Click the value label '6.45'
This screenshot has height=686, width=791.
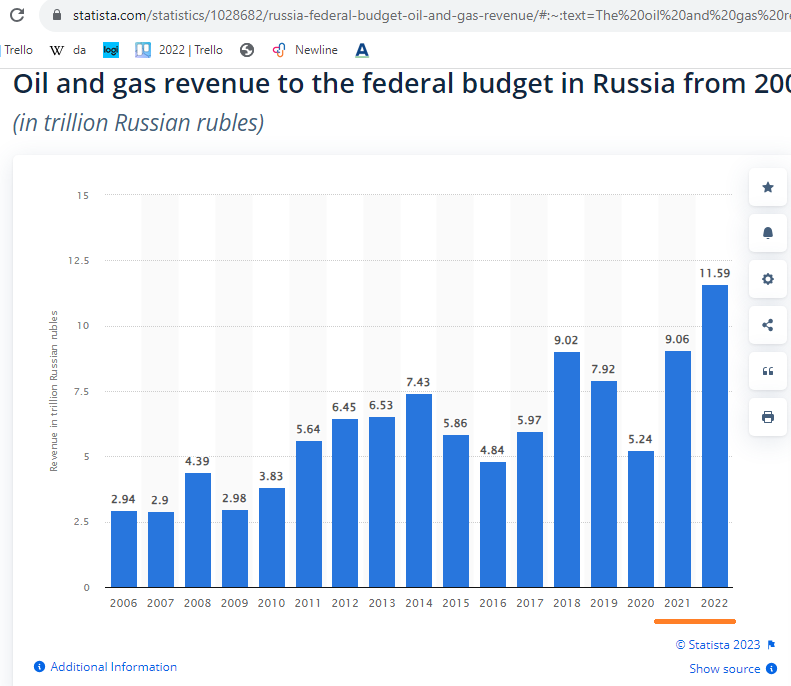click(x=344, y=407)
